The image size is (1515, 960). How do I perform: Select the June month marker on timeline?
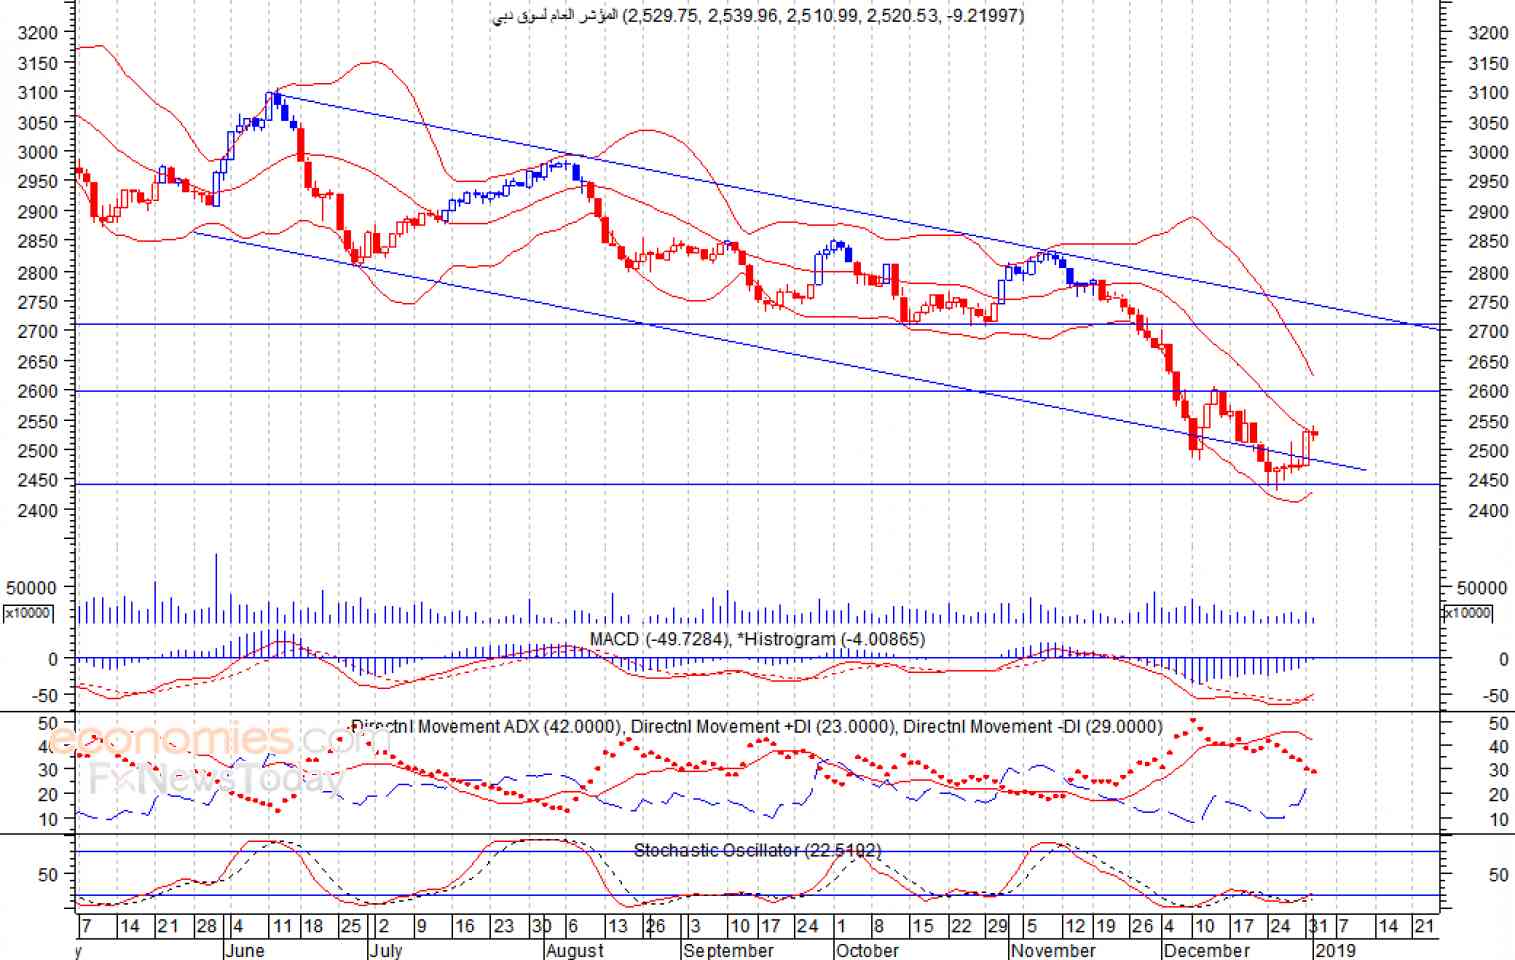tap(245, 950)
